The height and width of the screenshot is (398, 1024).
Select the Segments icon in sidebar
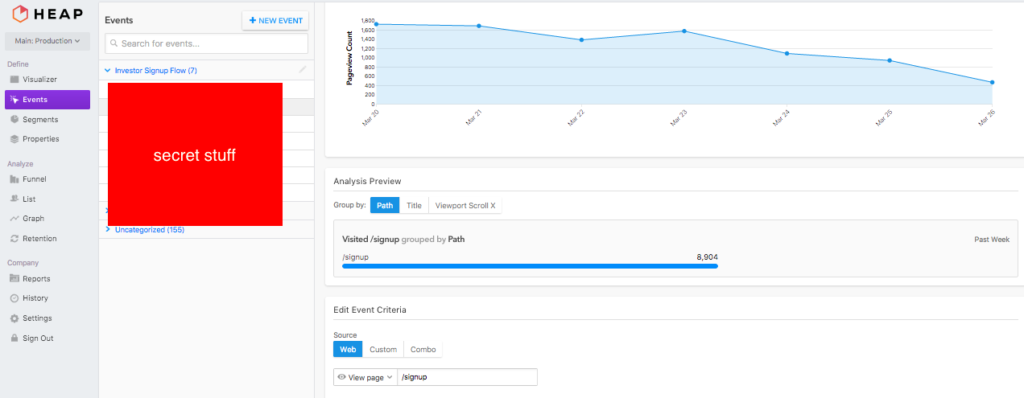coord(14,120)
